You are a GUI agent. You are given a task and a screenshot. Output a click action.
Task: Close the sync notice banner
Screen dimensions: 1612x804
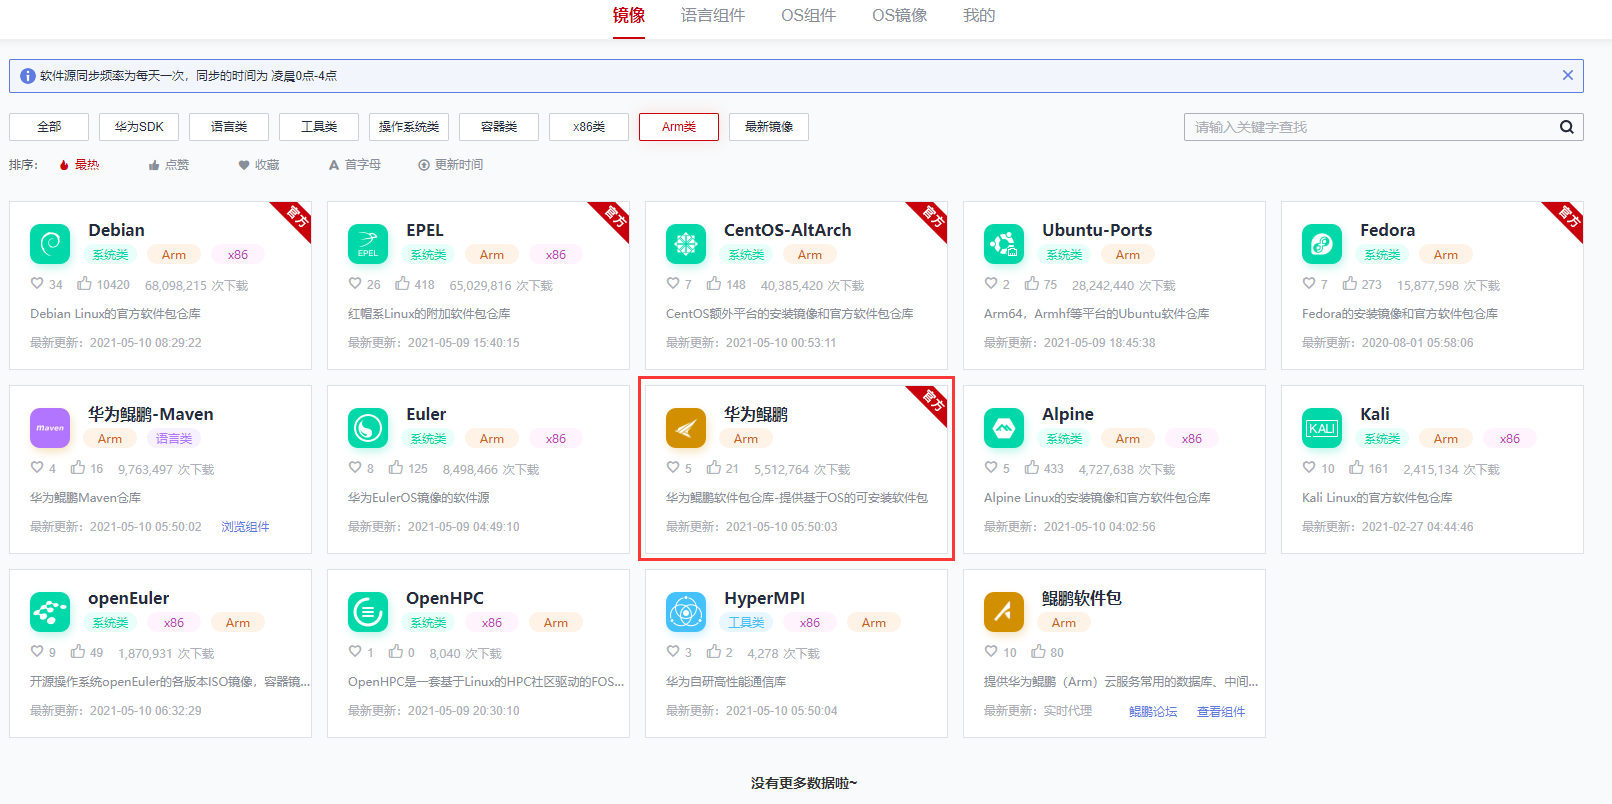tap(1567, 75)
